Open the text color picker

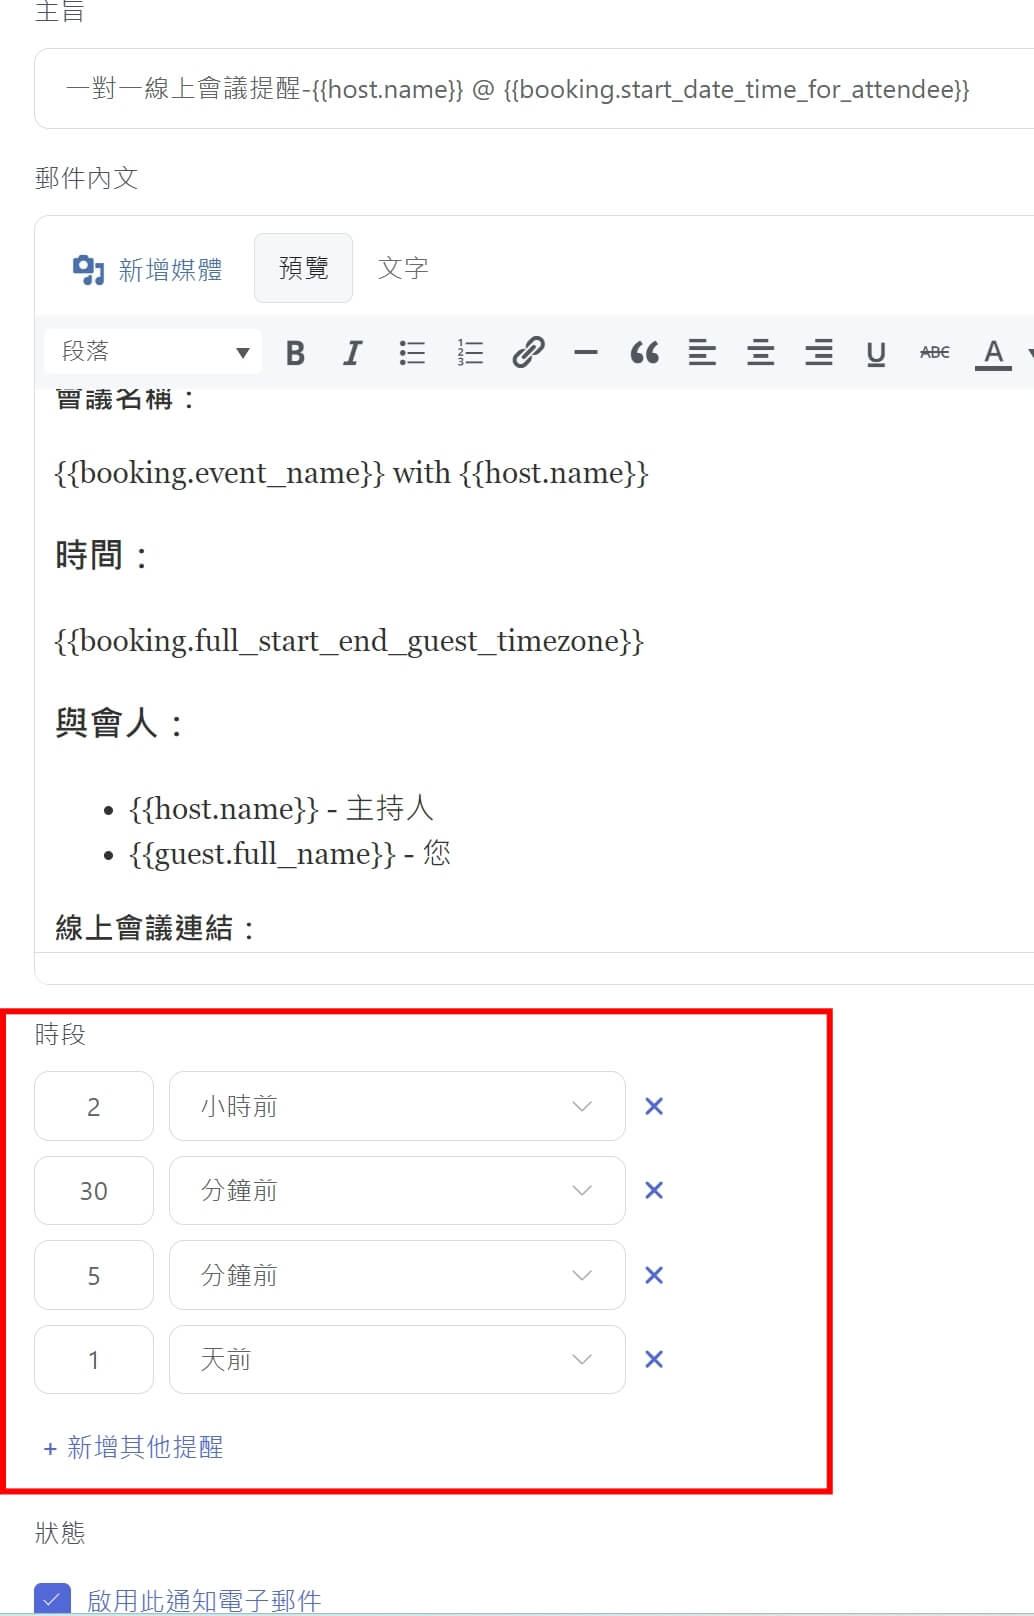click(993, 353)
